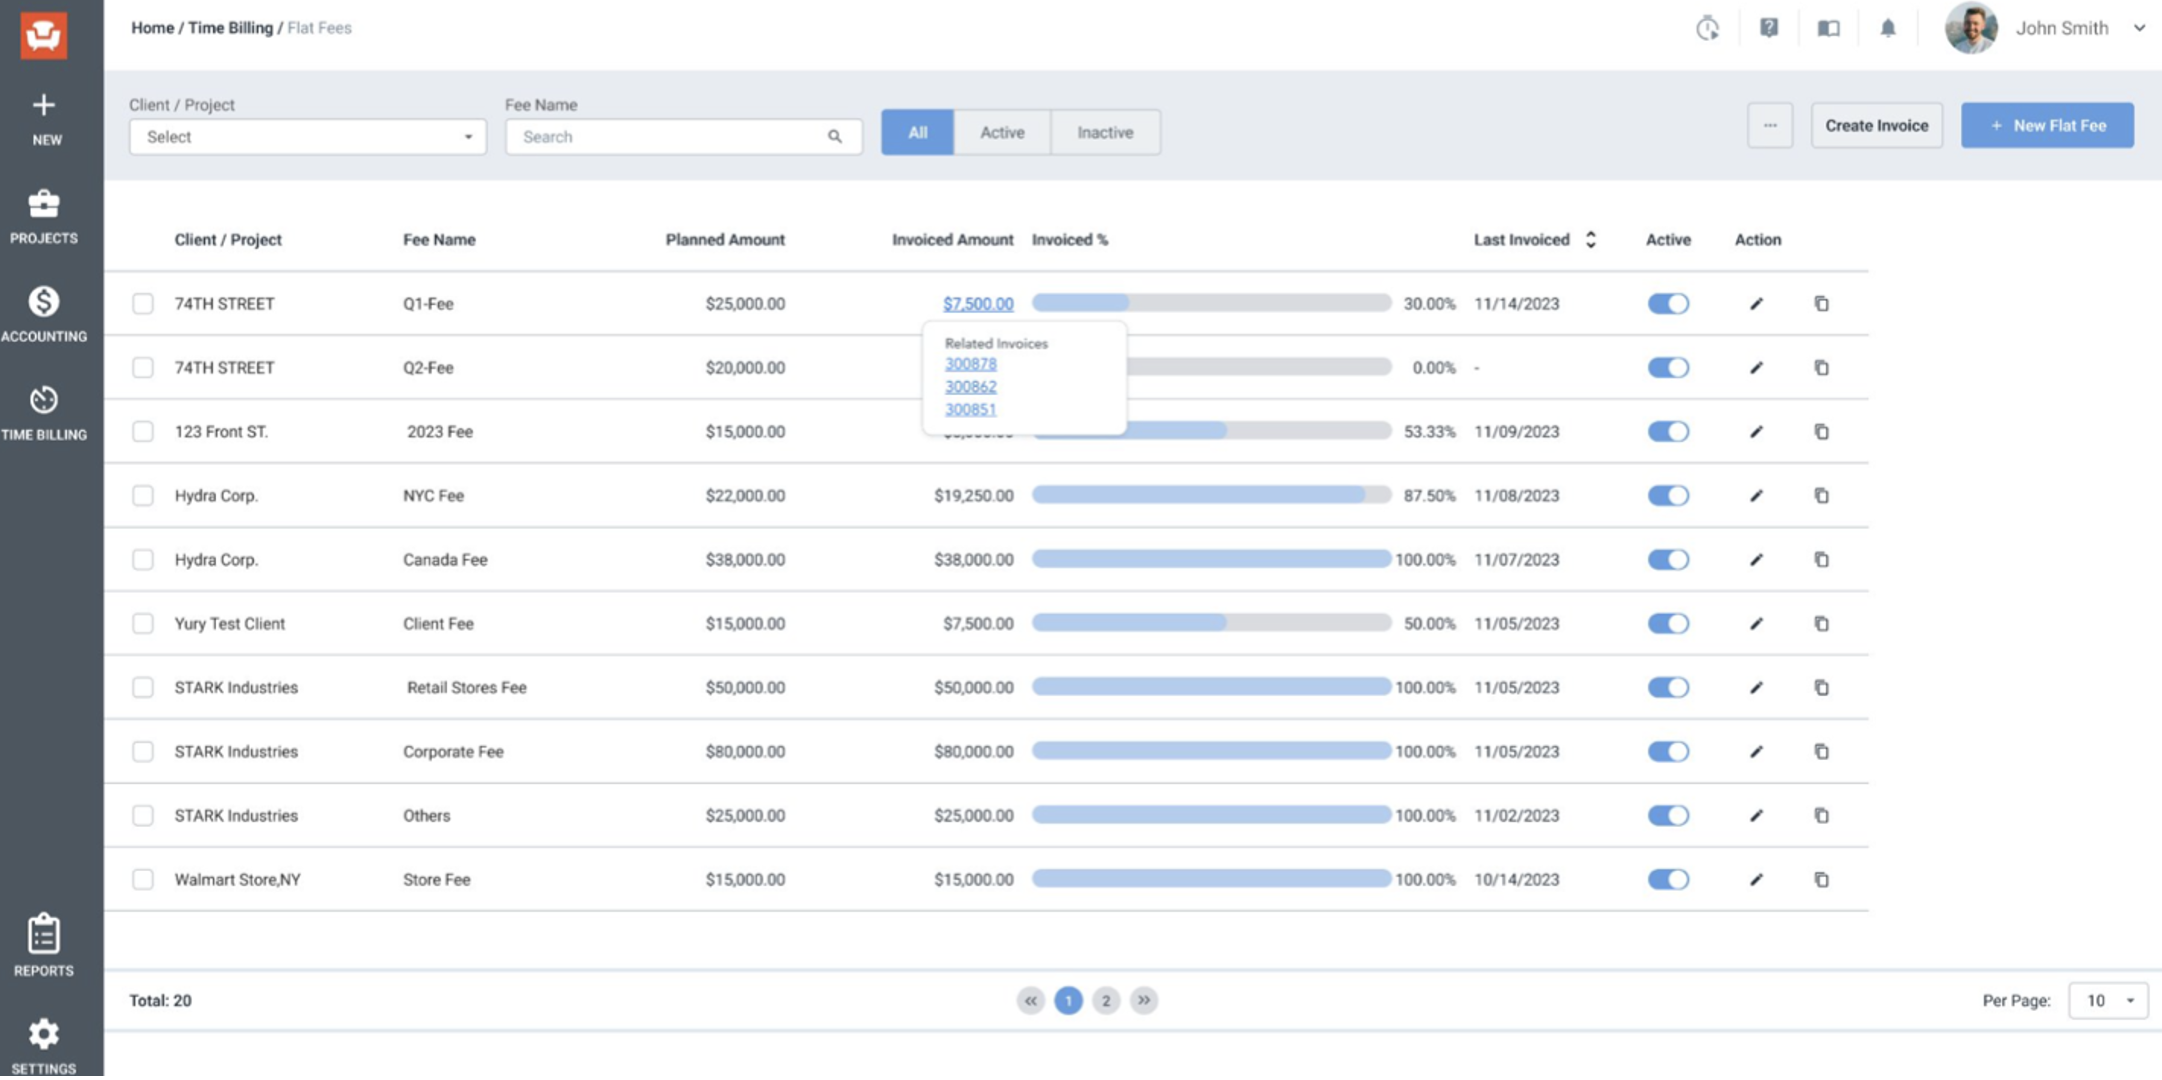Click the notification bell icon
Image resolution: width=2162 pixels, height=1080 pixels.
click(1887, 28)
